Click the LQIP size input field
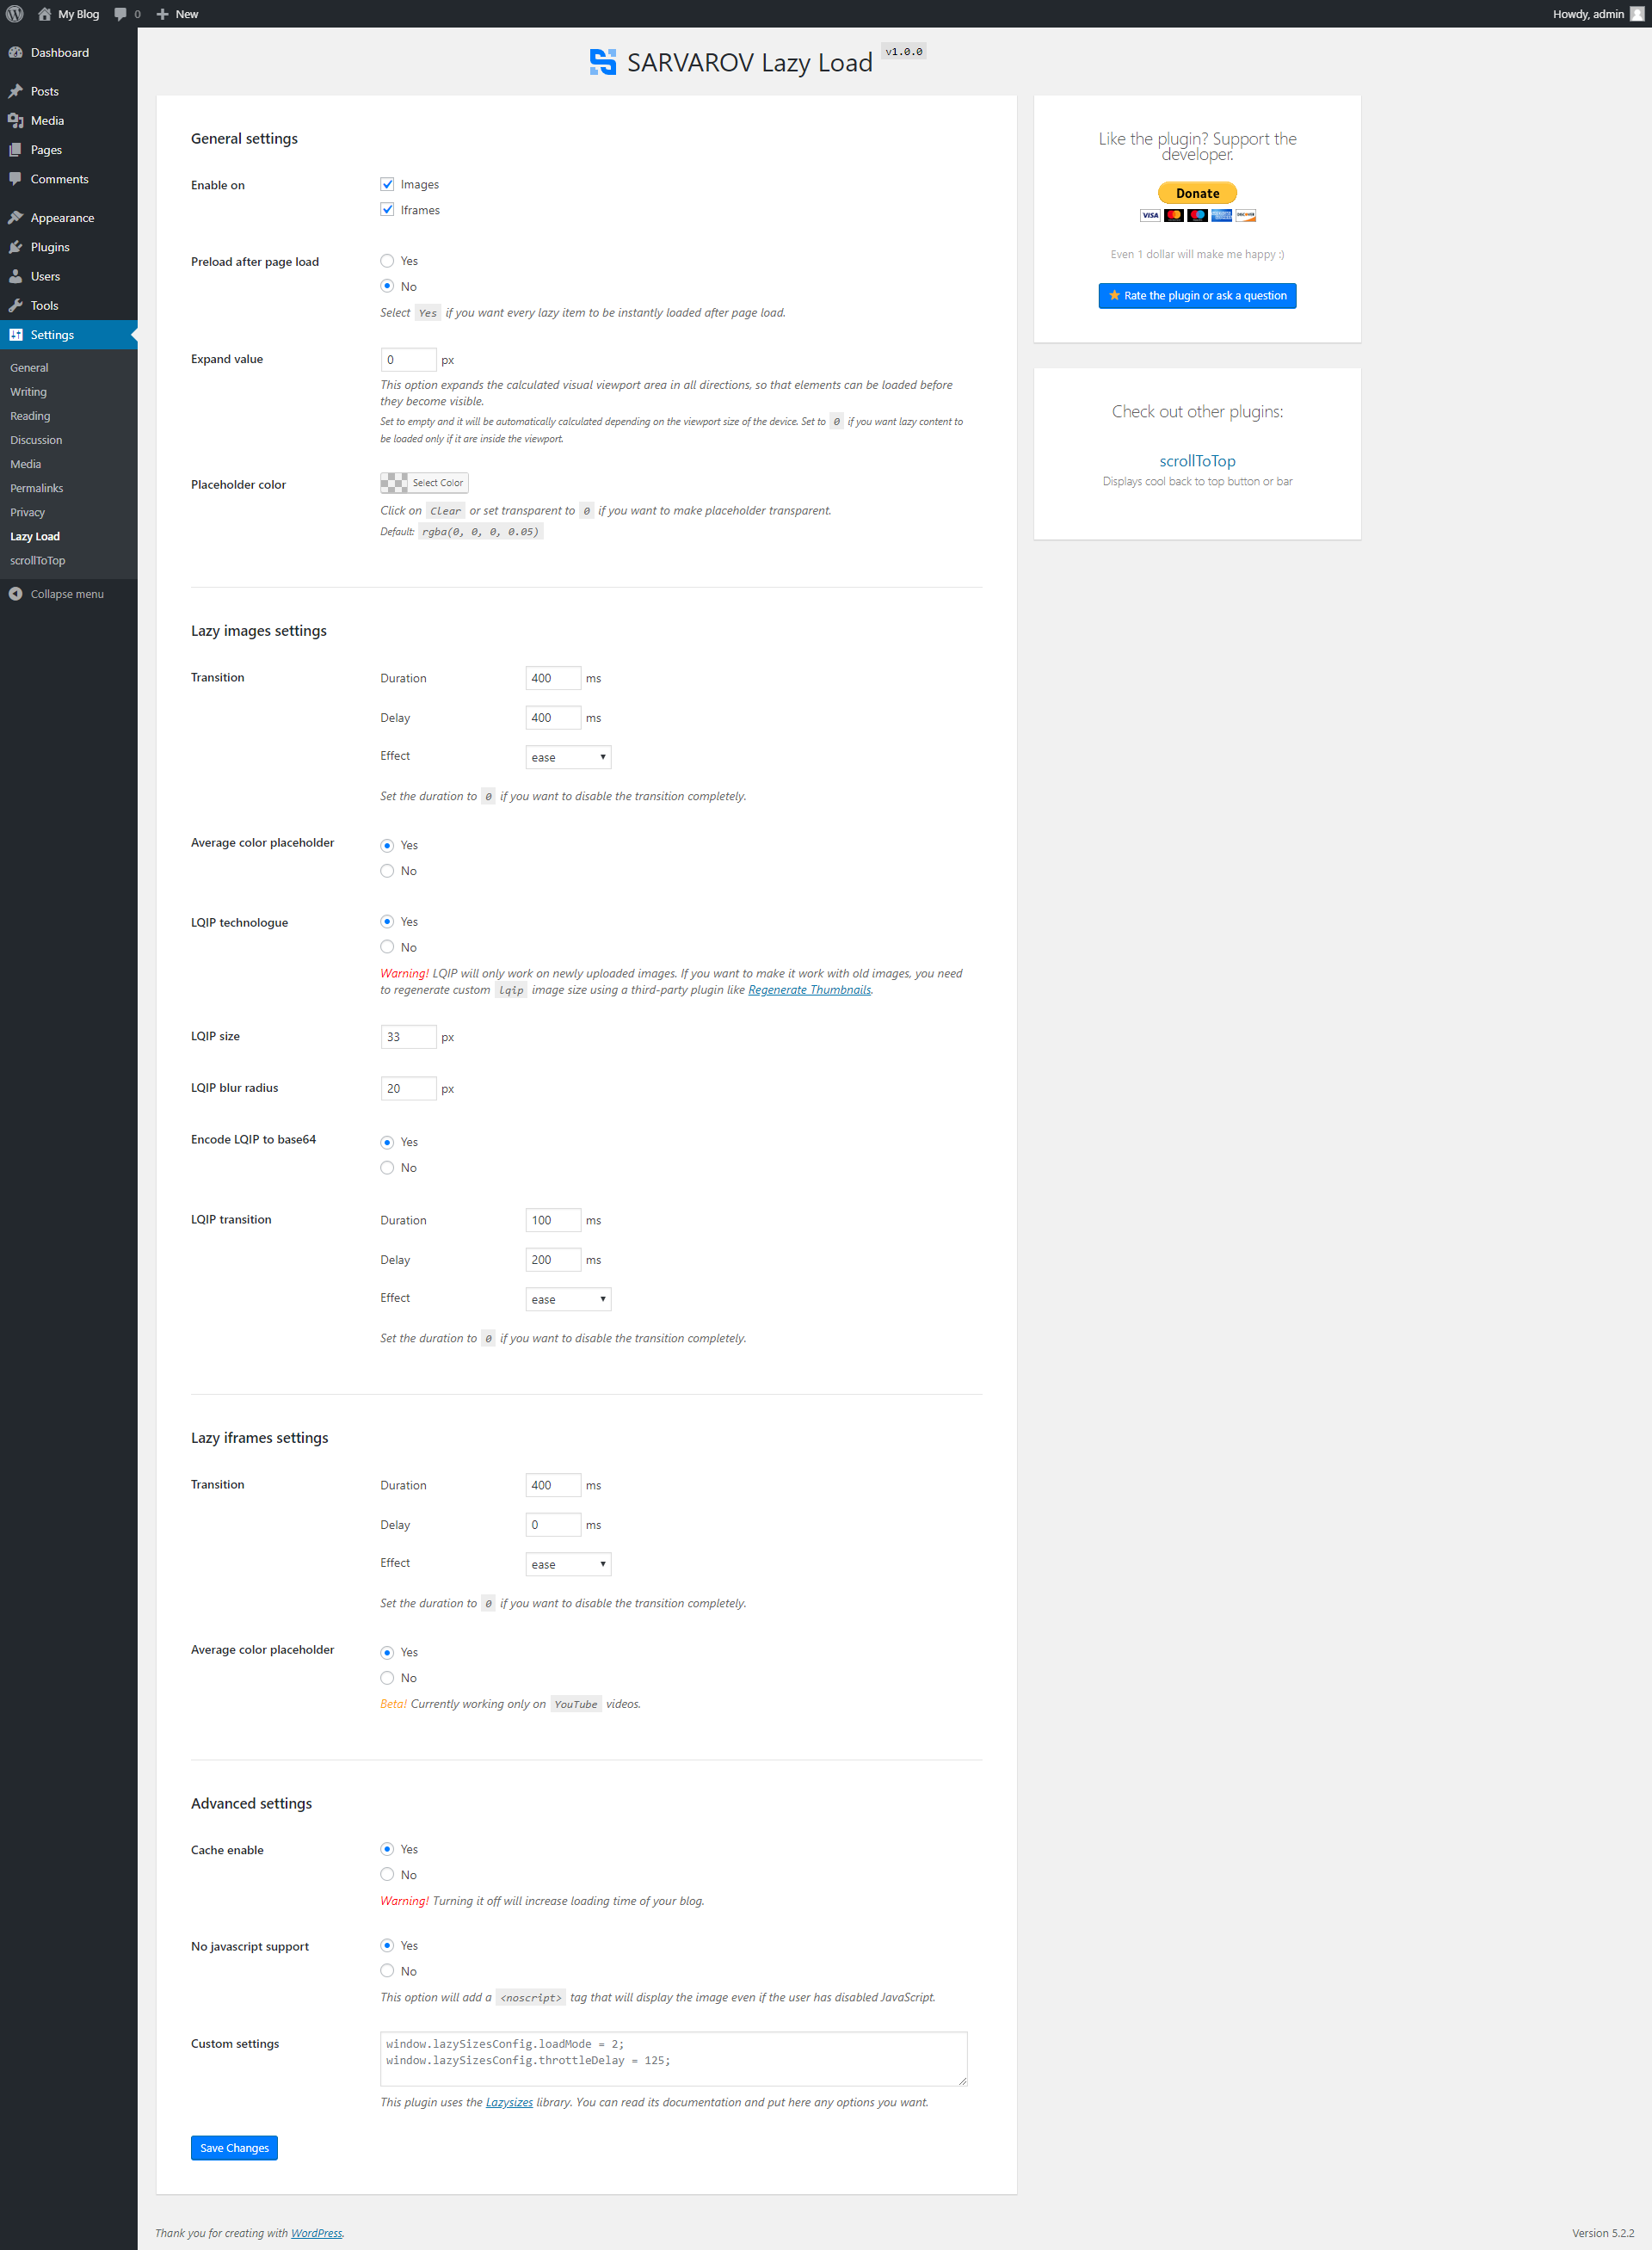The width and height of the screenshot is (1652, 2250). tap(408, 1037)
